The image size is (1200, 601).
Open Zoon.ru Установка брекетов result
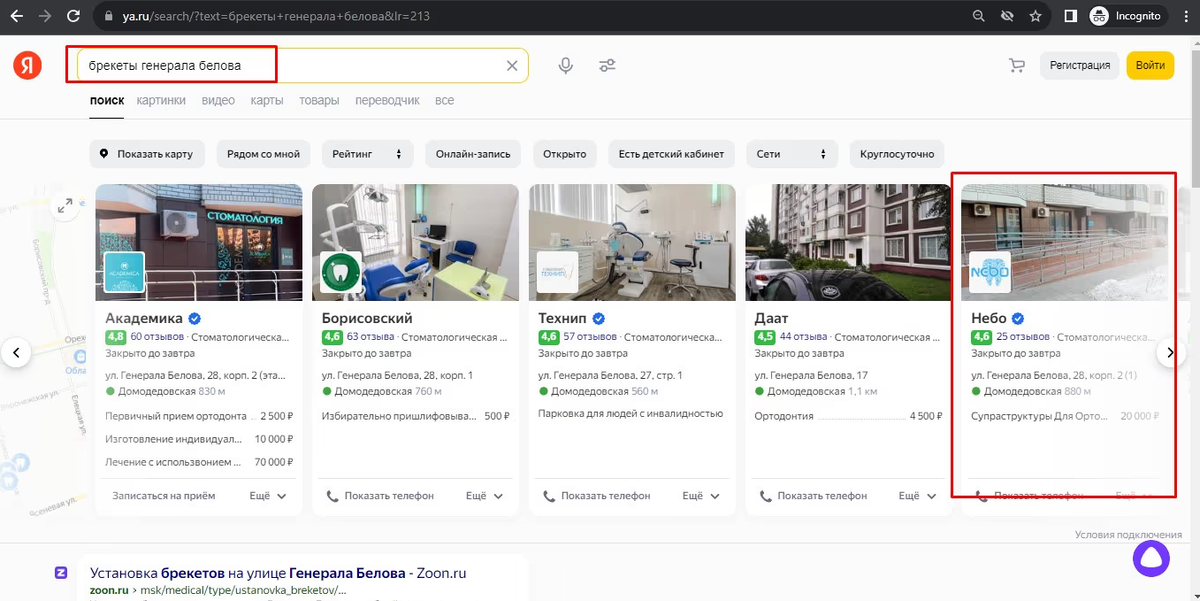[x=278, y=574]
